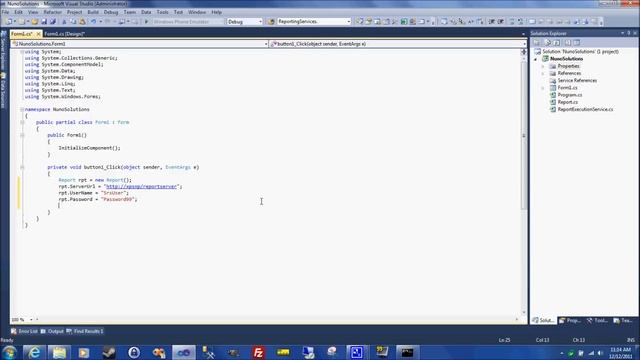Select the Properties folder in Solution Explorer
This screenshot has height=360, width=640.
point(569,66)
